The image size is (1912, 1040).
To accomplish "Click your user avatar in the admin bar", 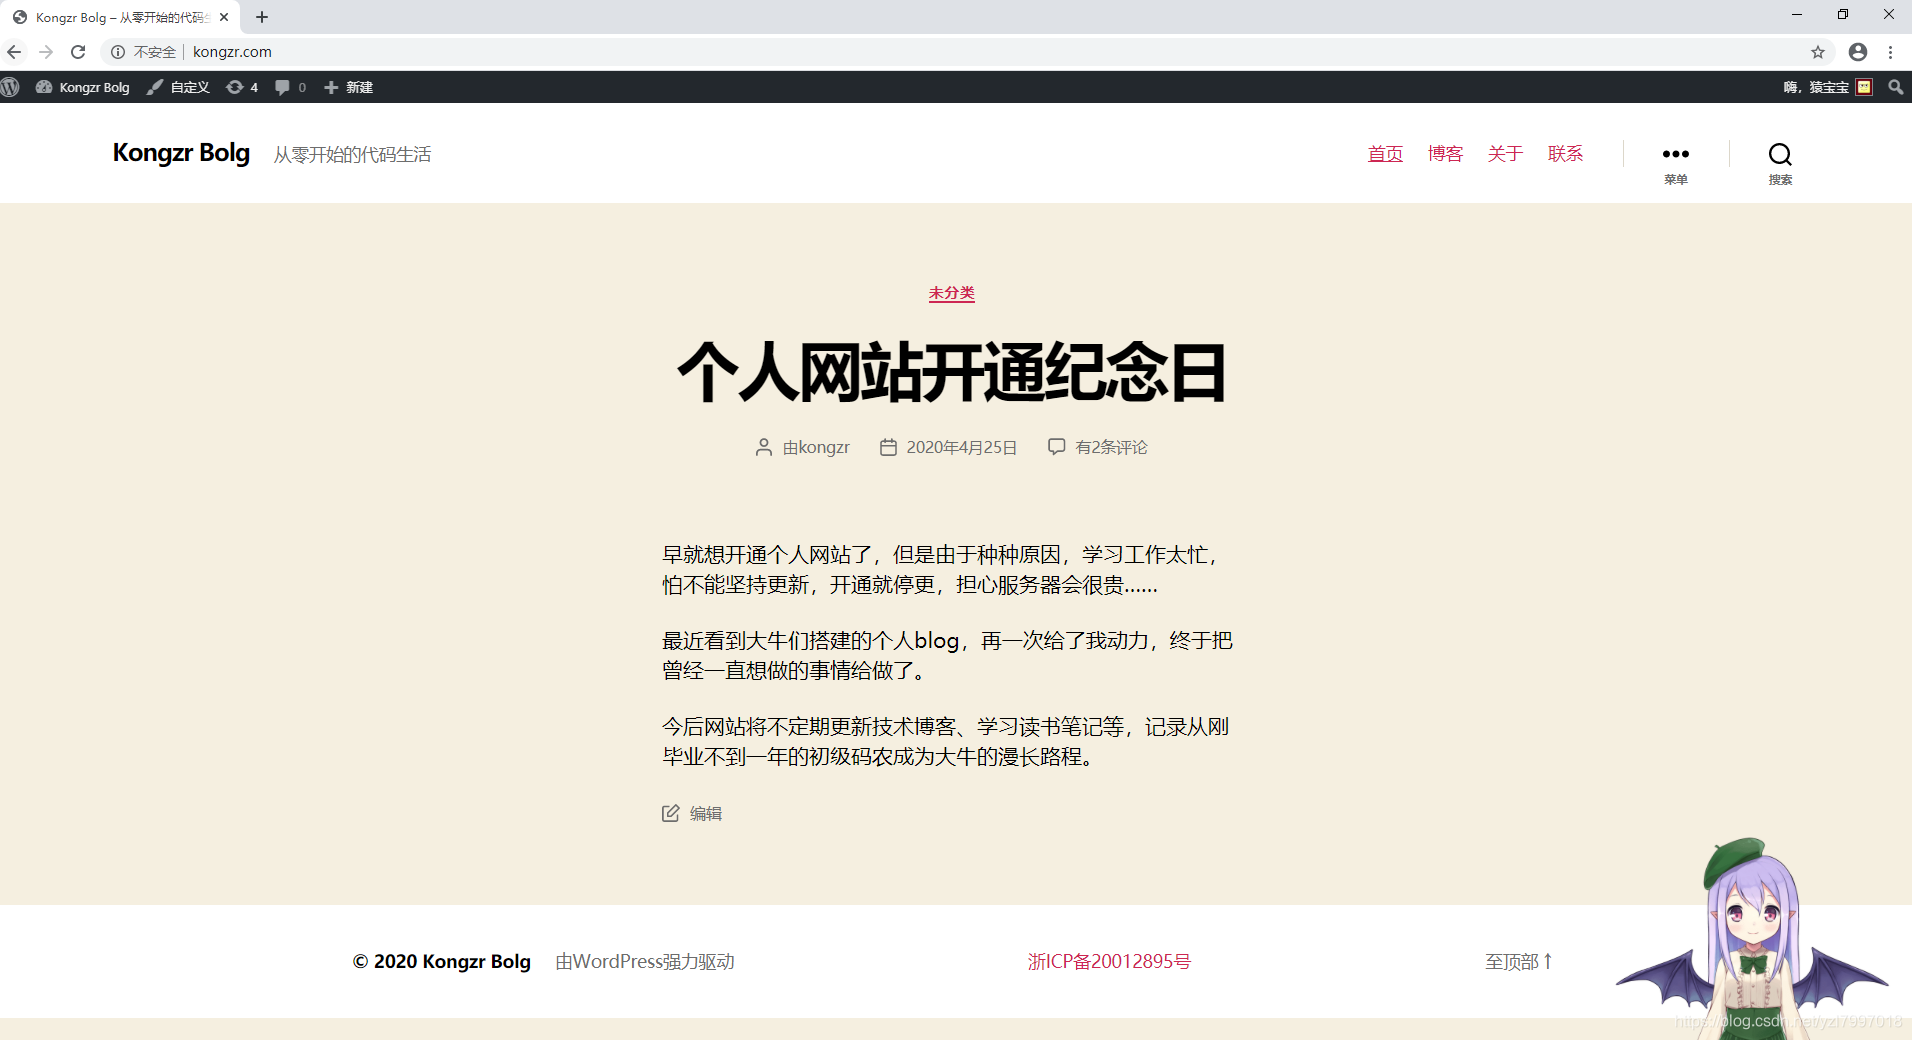I will point(1864,87).
